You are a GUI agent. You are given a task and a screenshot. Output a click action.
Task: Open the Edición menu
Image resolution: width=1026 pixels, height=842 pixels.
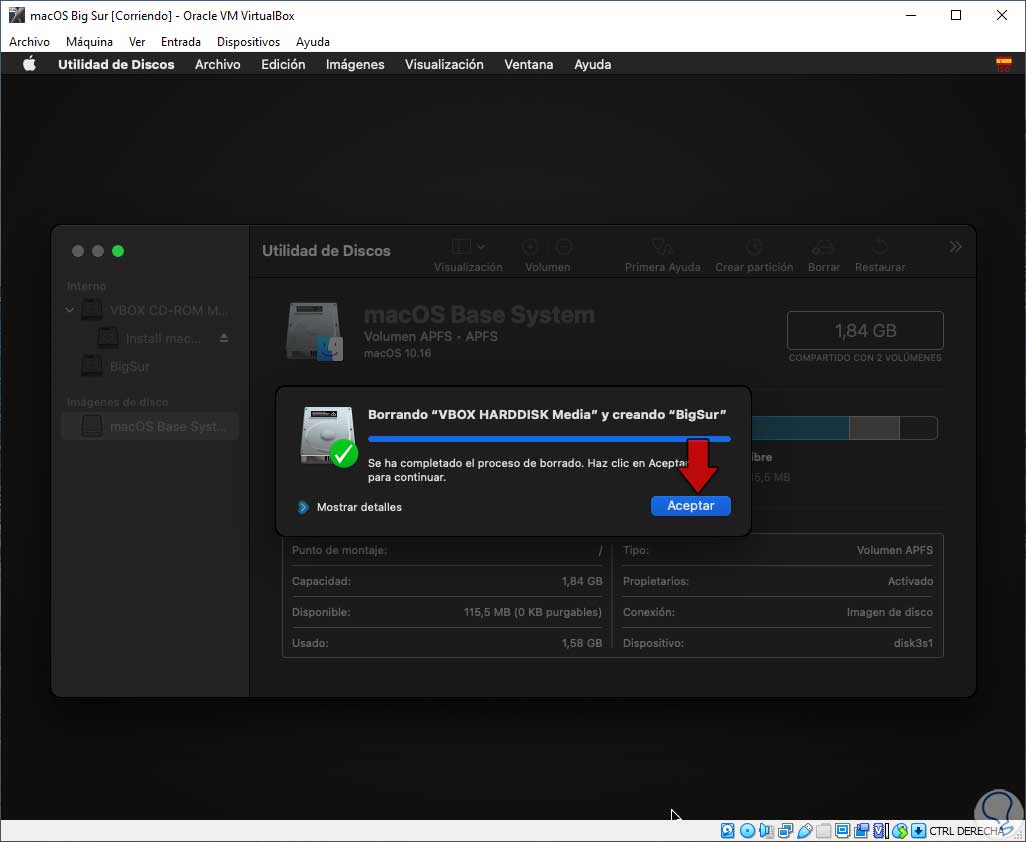(x=283, y=64)
